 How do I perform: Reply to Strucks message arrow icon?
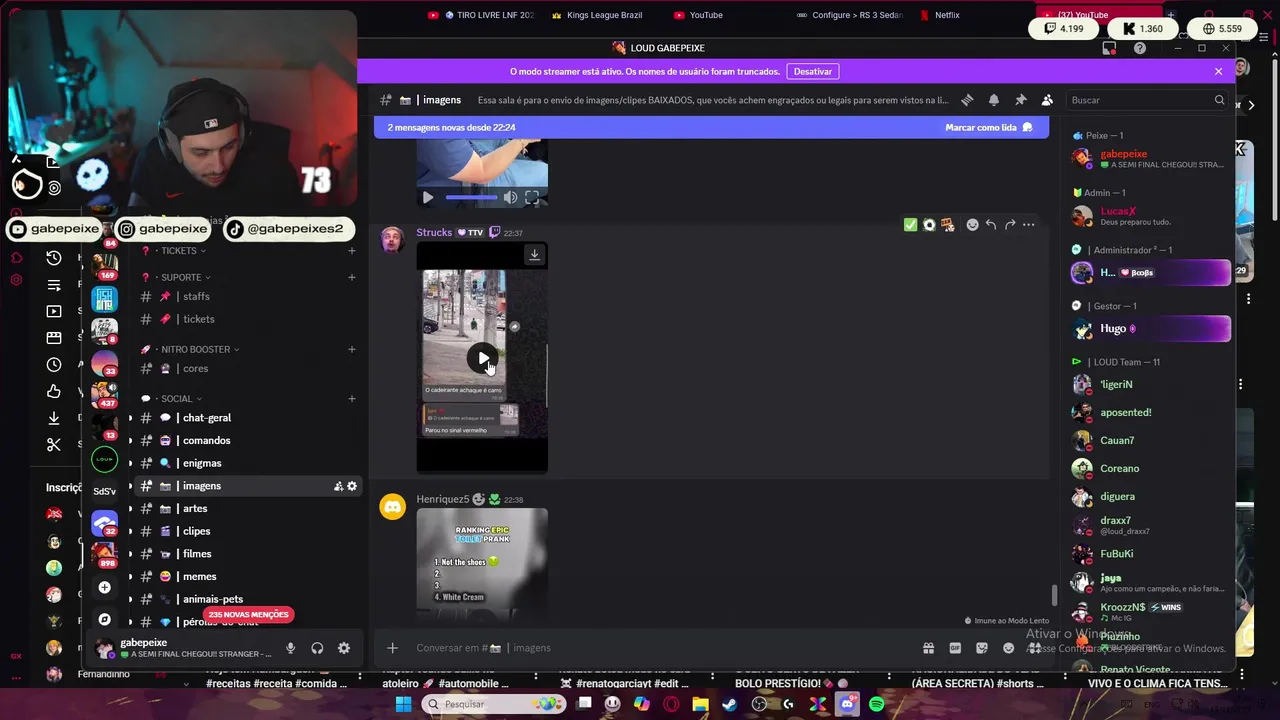click(991, 225)
